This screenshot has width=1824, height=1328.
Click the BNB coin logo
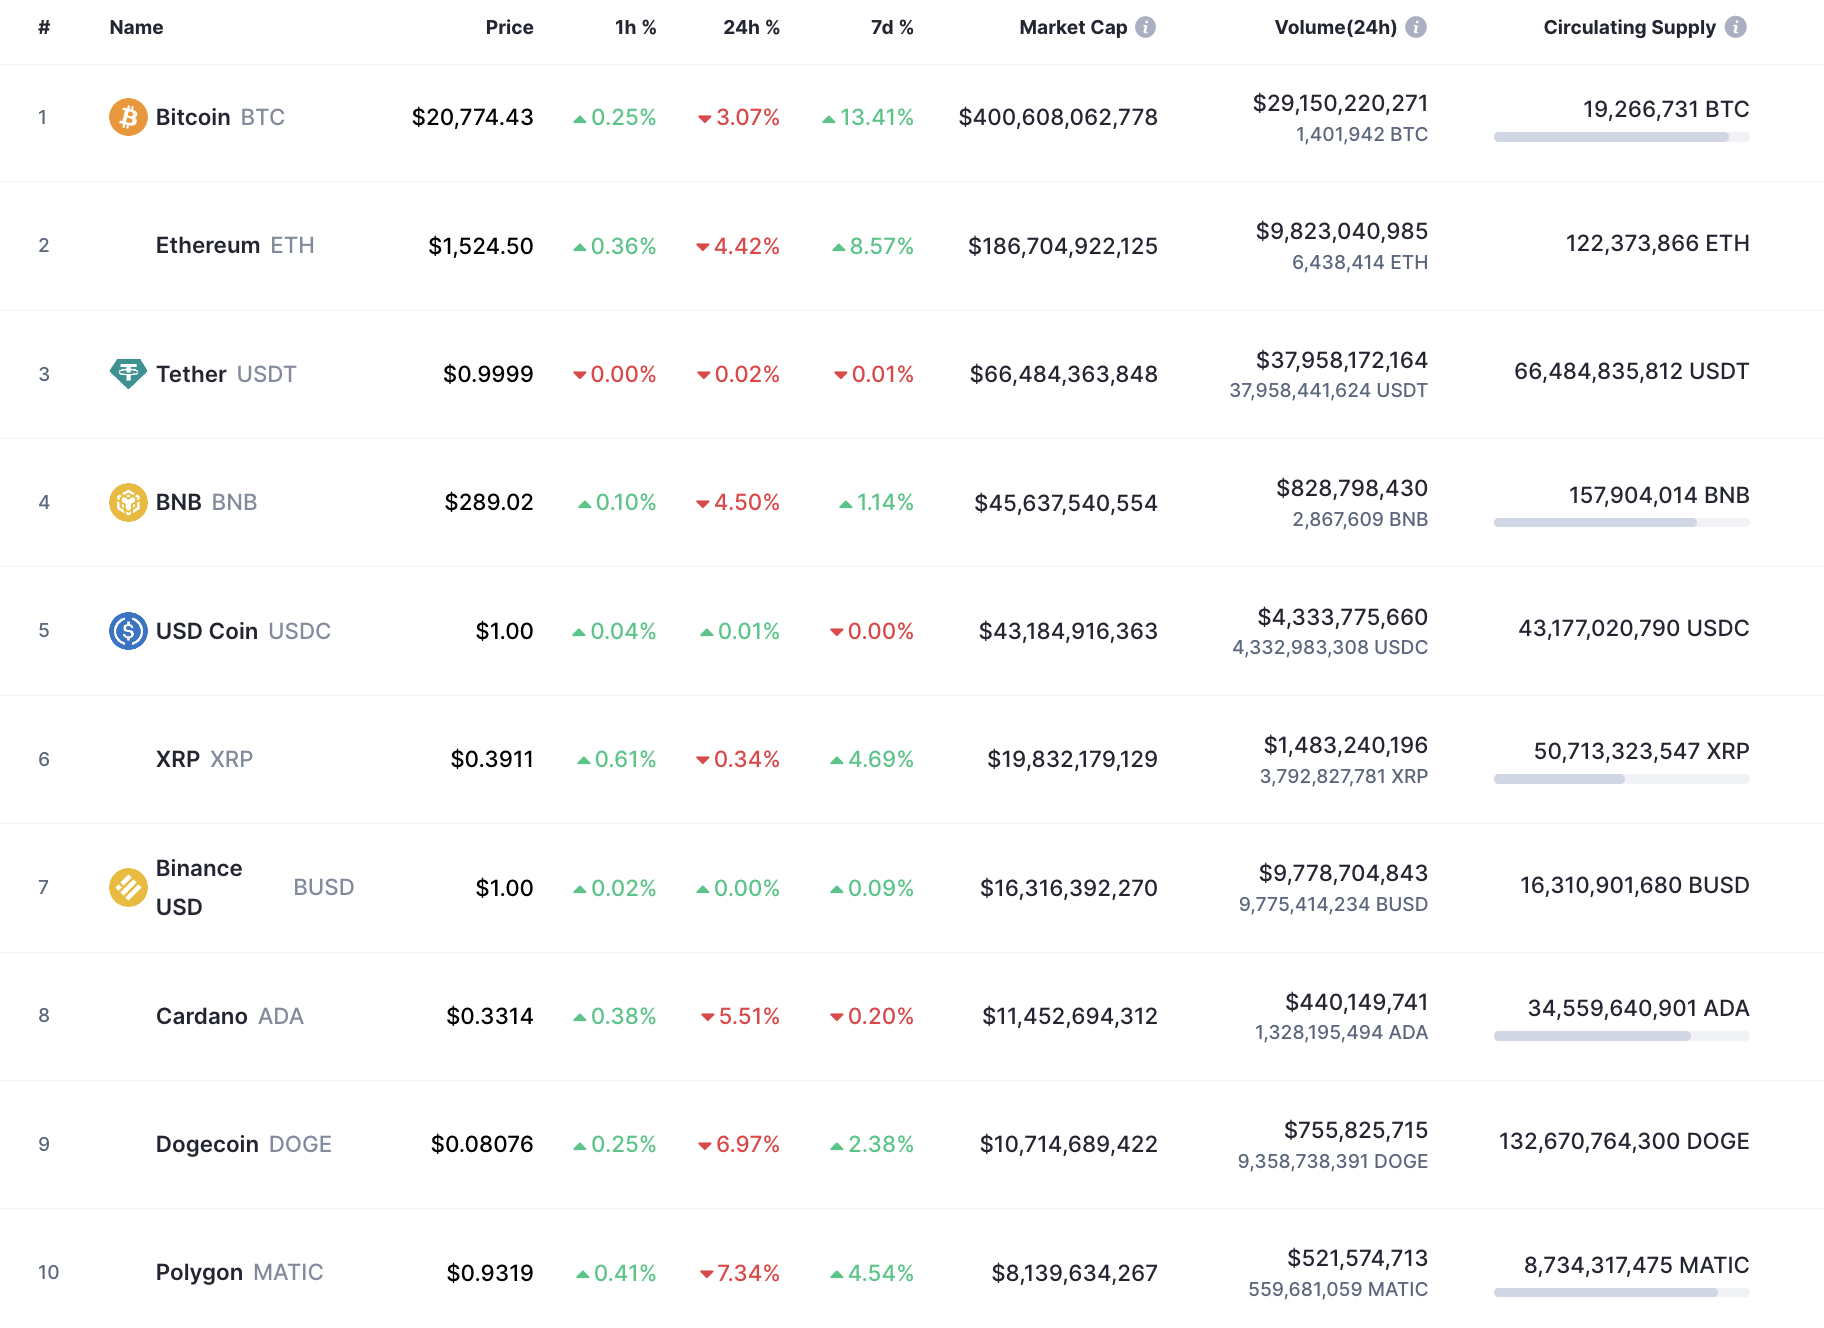(128, 502)
